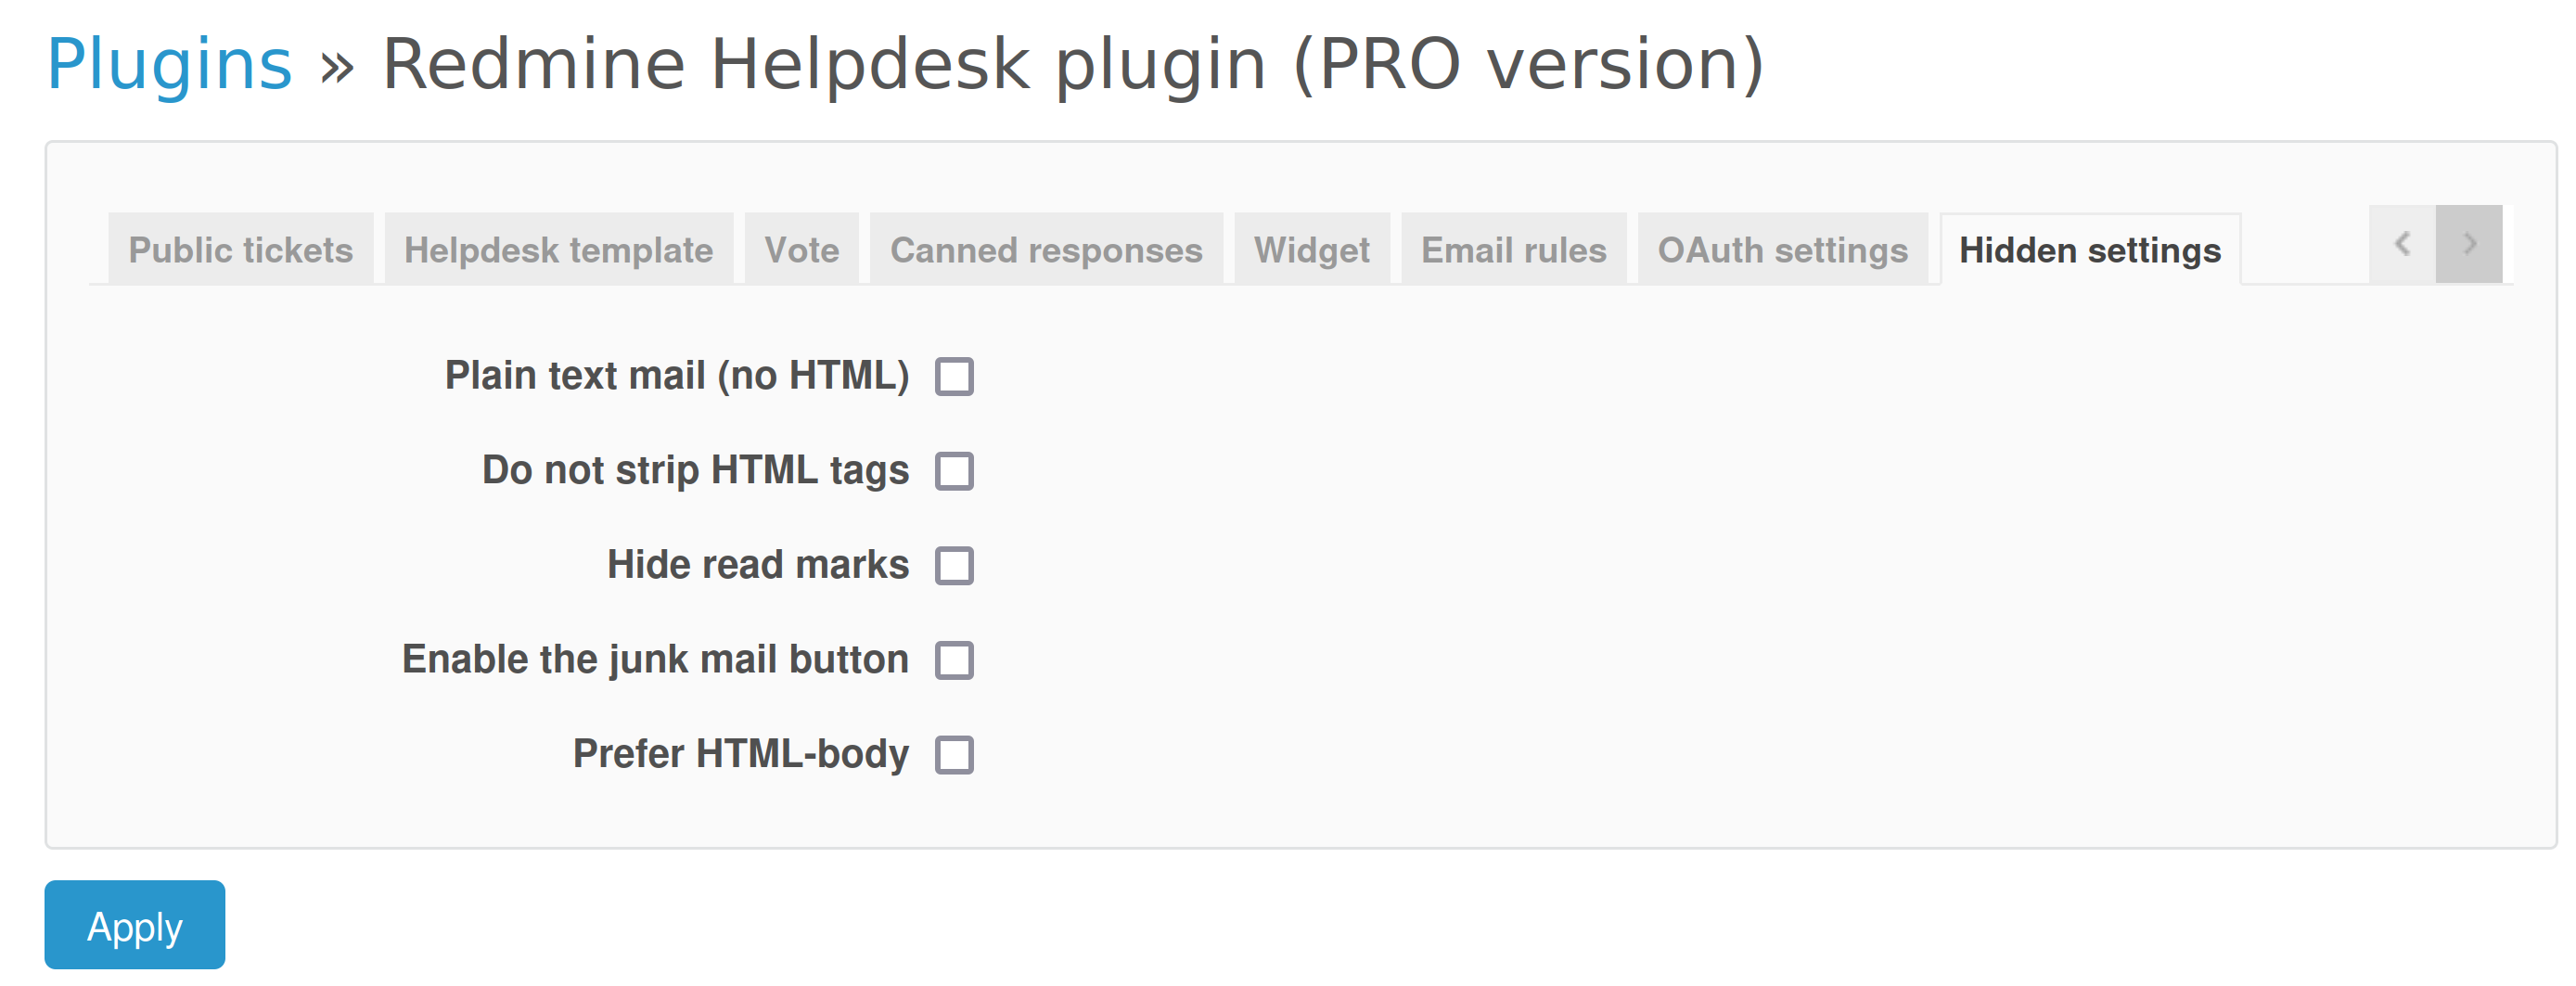The height and width of the screenshot is (986, 2576).
Task: Check the Enable the junk mail button box
Action: tap(954, 660)
